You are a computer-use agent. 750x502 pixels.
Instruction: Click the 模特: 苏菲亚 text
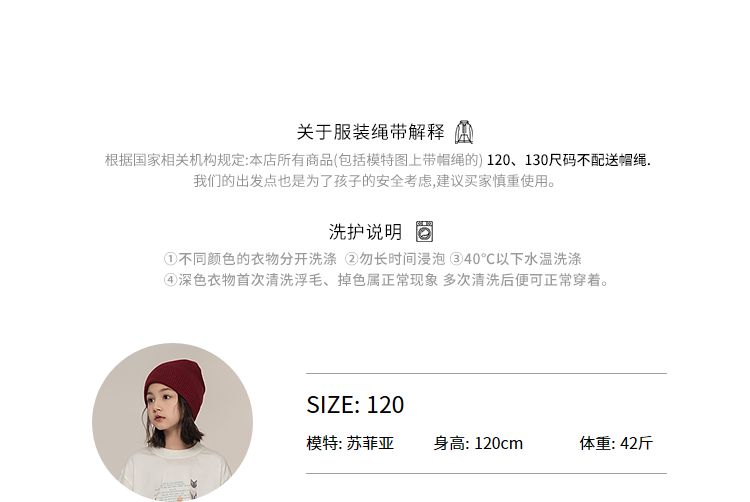tap(350, 443)
